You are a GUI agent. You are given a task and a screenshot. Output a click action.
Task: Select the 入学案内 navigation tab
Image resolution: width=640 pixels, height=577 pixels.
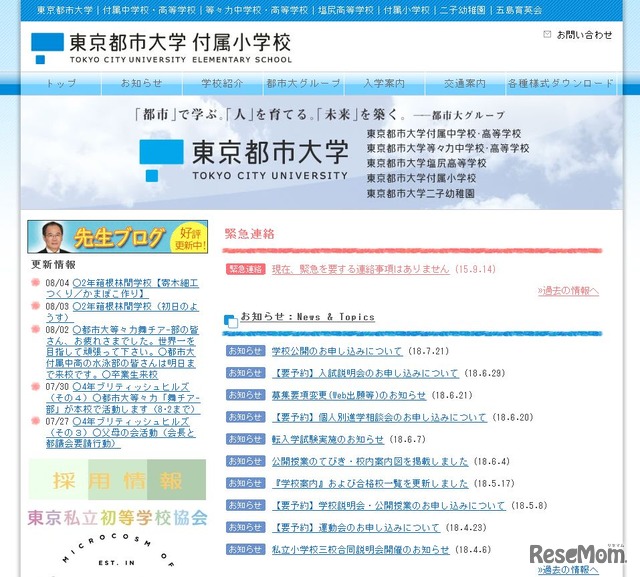pos(384,83)
